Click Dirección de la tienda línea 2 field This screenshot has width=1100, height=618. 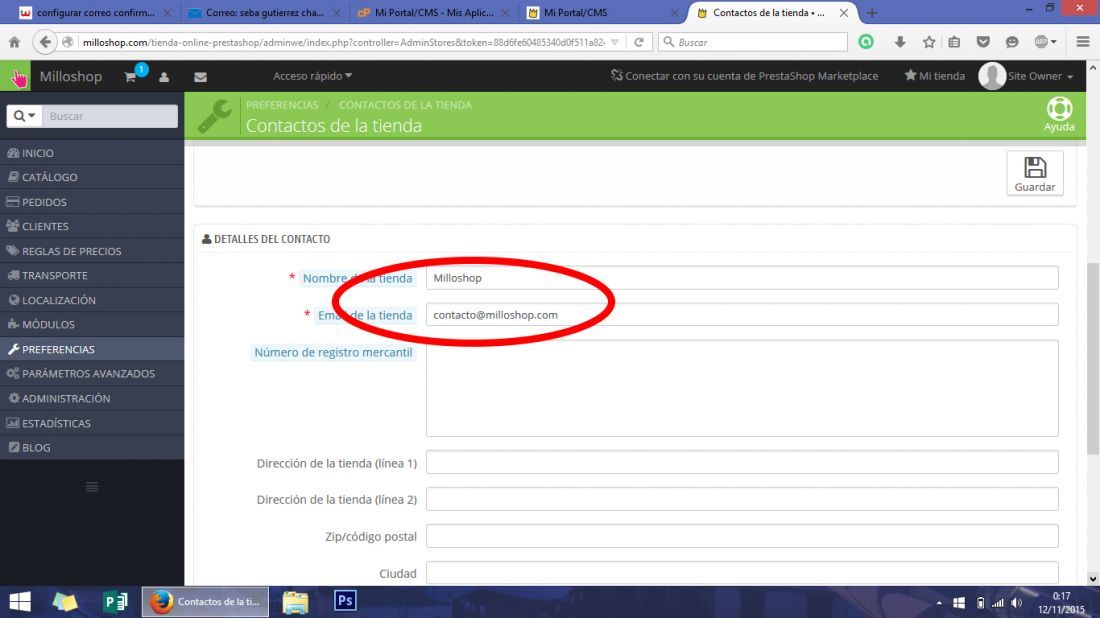point(742,499)
